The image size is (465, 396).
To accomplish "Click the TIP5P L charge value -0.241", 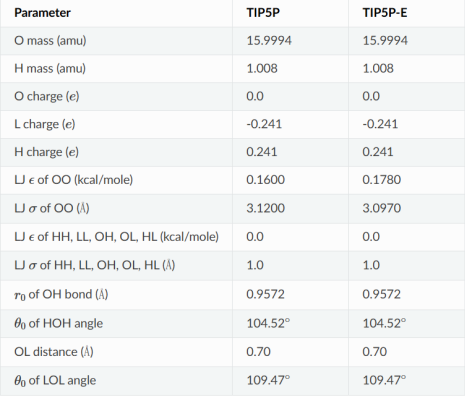I will [x=264, y=124].
